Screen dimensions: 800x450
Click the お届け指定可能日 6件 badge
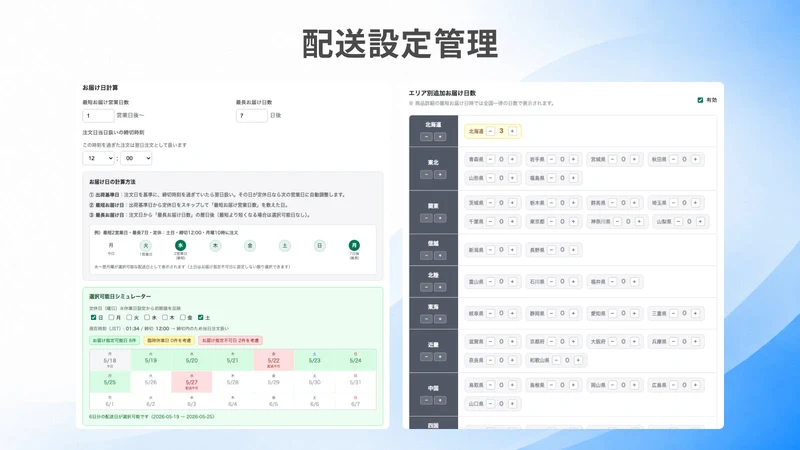coord(114,340)
